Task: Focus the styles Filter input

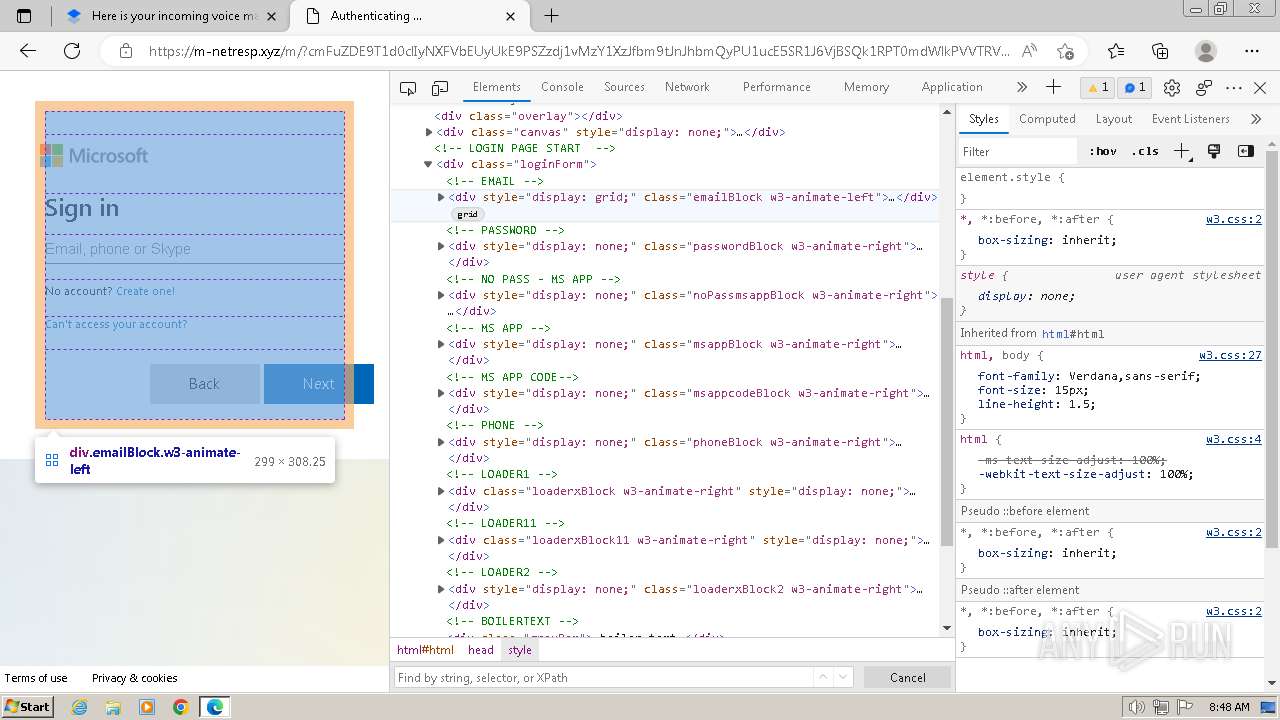Action: [x=1020, y=152]
